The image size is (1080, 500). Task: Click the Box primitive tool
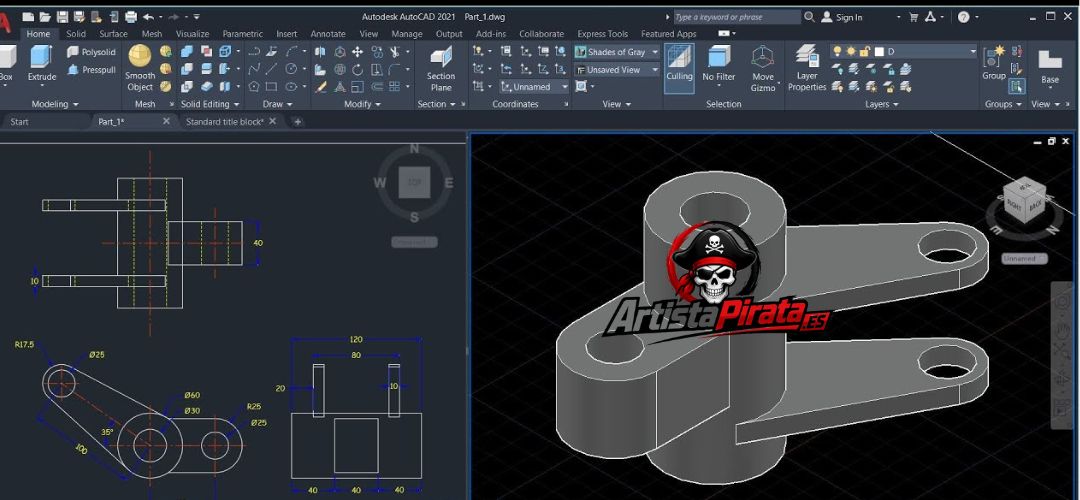[x=6, y=63]
